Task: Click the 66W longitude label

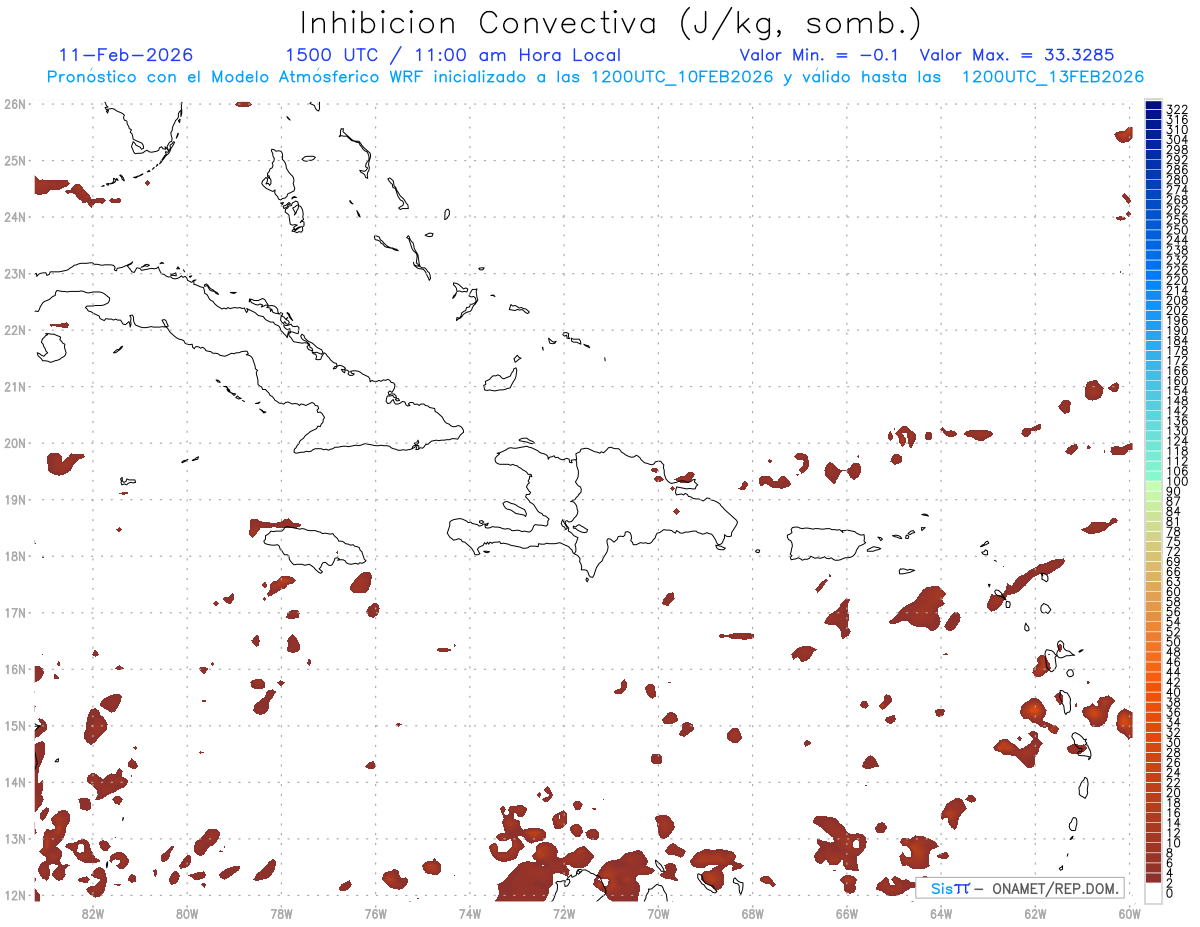Action: 846,913
